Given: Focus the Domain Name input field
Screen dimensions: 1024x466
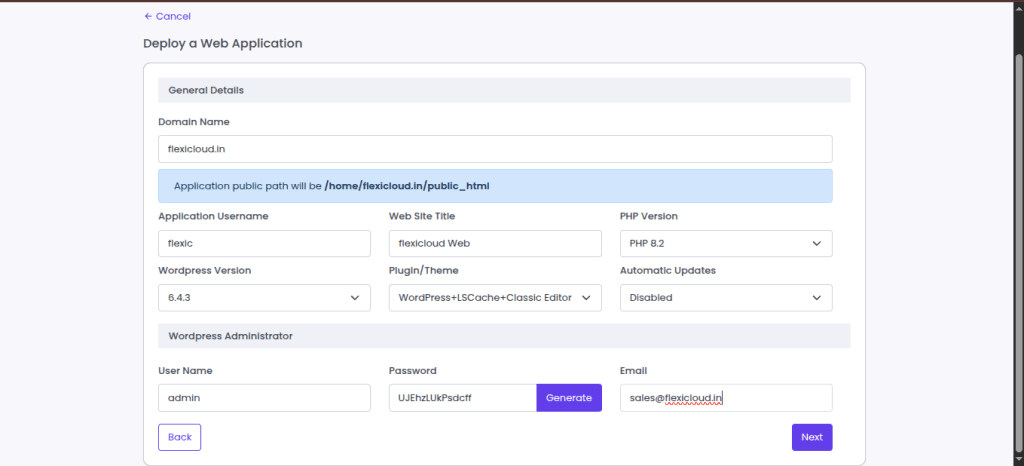Looking at the screenshot, I should coord(495,149).
